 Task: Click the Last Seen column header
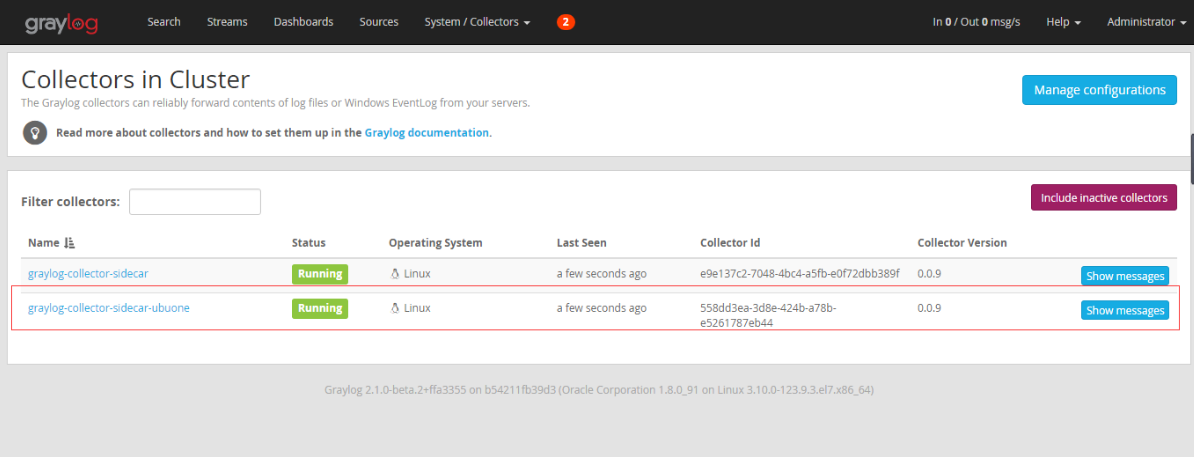(x=582, y=243)
